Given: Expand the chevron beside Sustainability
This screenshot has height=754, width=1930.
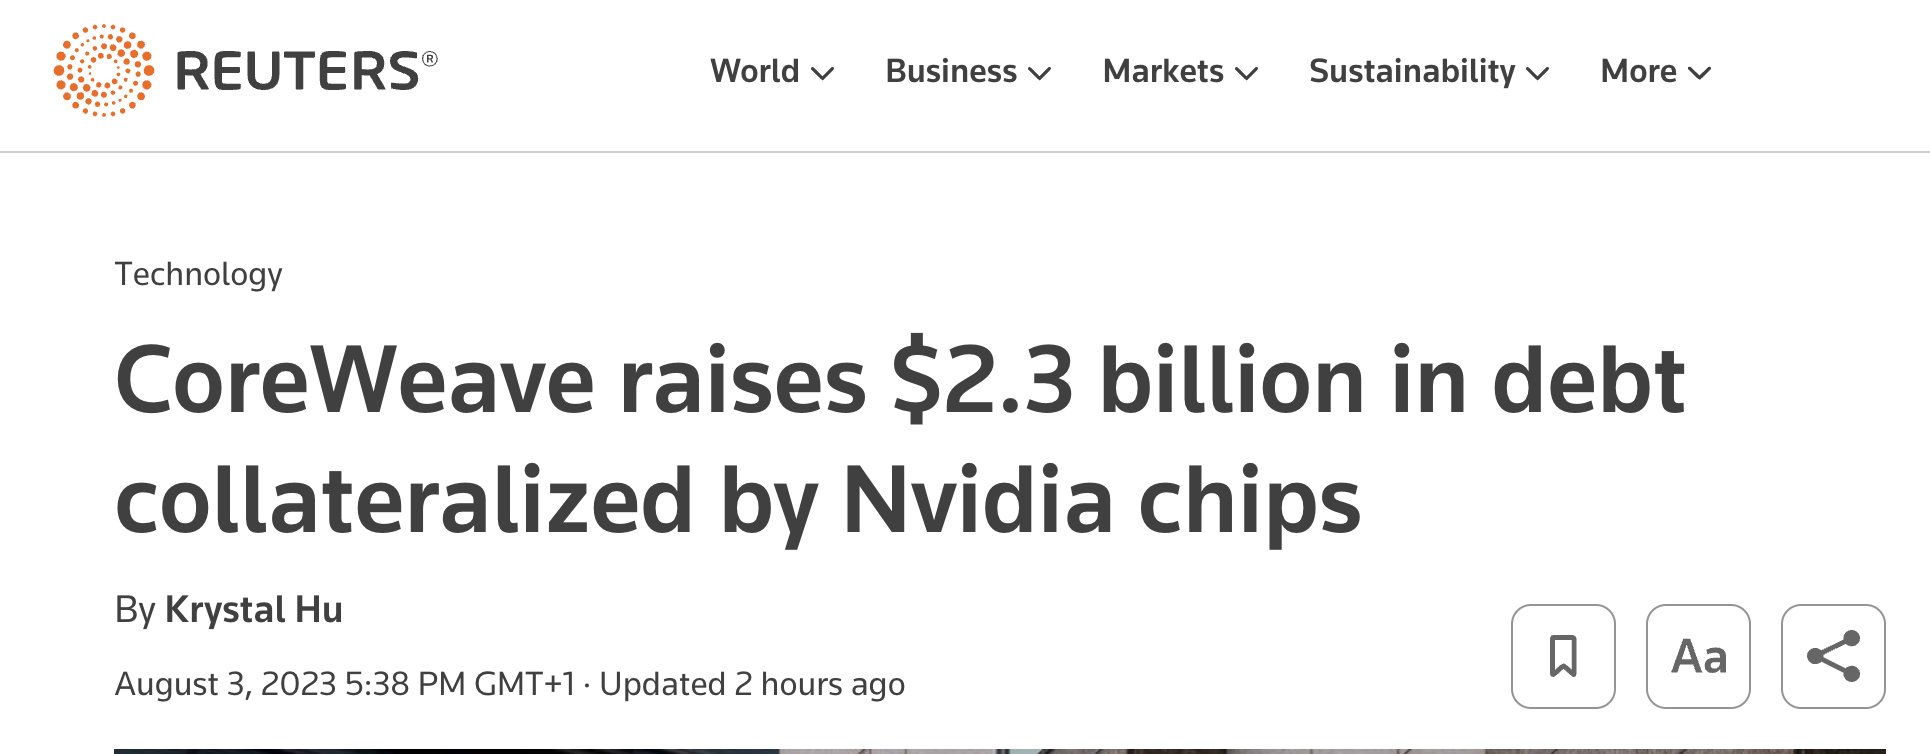Looking at the screenshot, I should click(x=1538, y=73).
